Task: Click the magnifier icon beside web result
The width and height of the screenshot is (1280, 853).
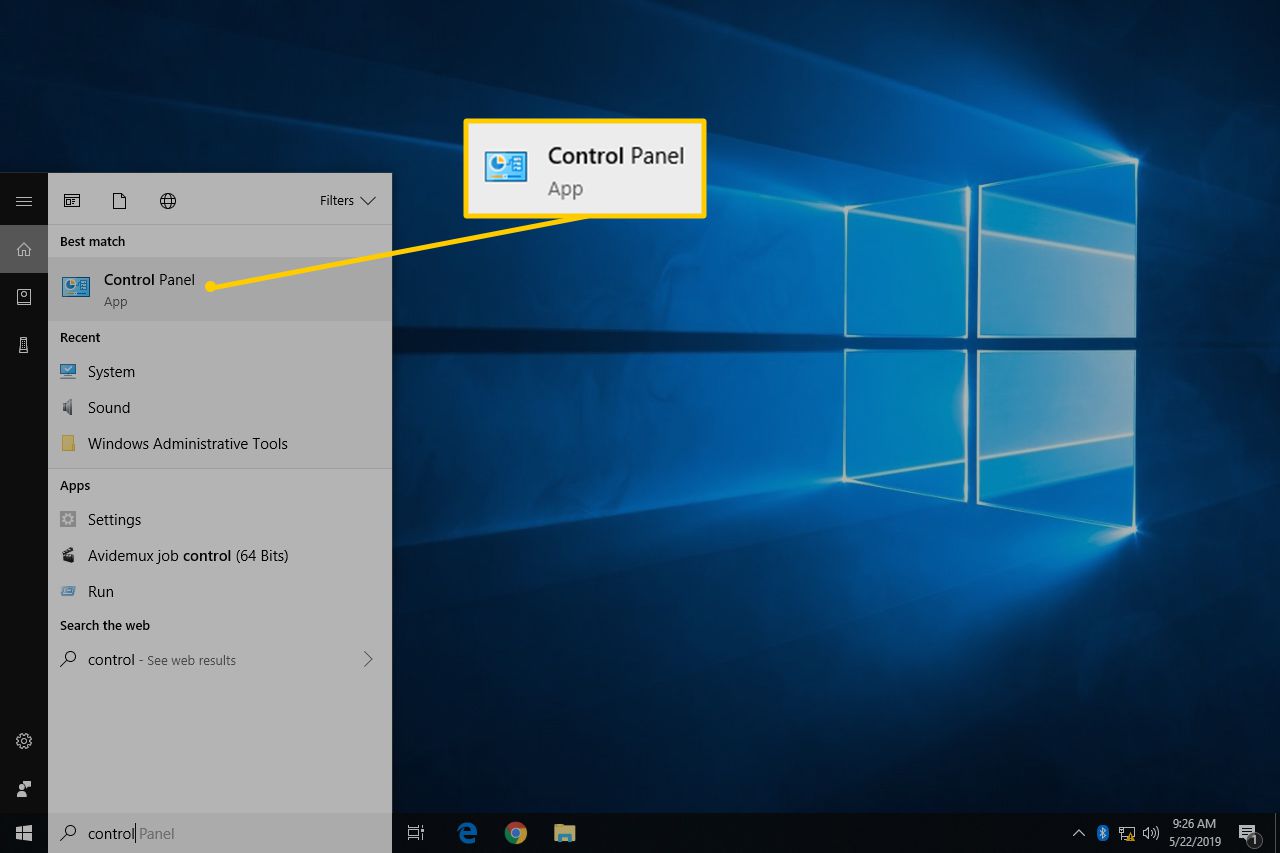Action: click(68, 659)
